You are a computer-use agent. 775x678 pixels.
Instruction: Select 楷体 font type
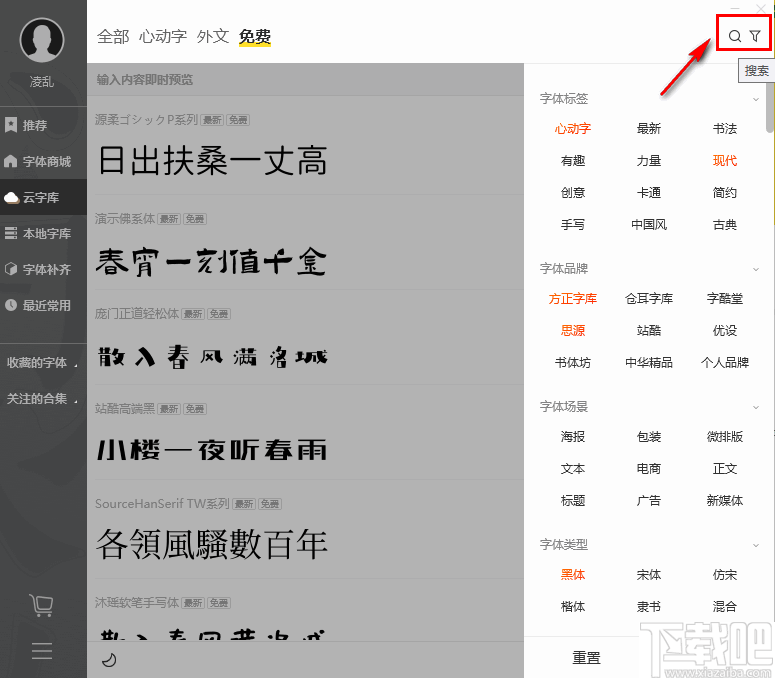(x=573, y=606)
